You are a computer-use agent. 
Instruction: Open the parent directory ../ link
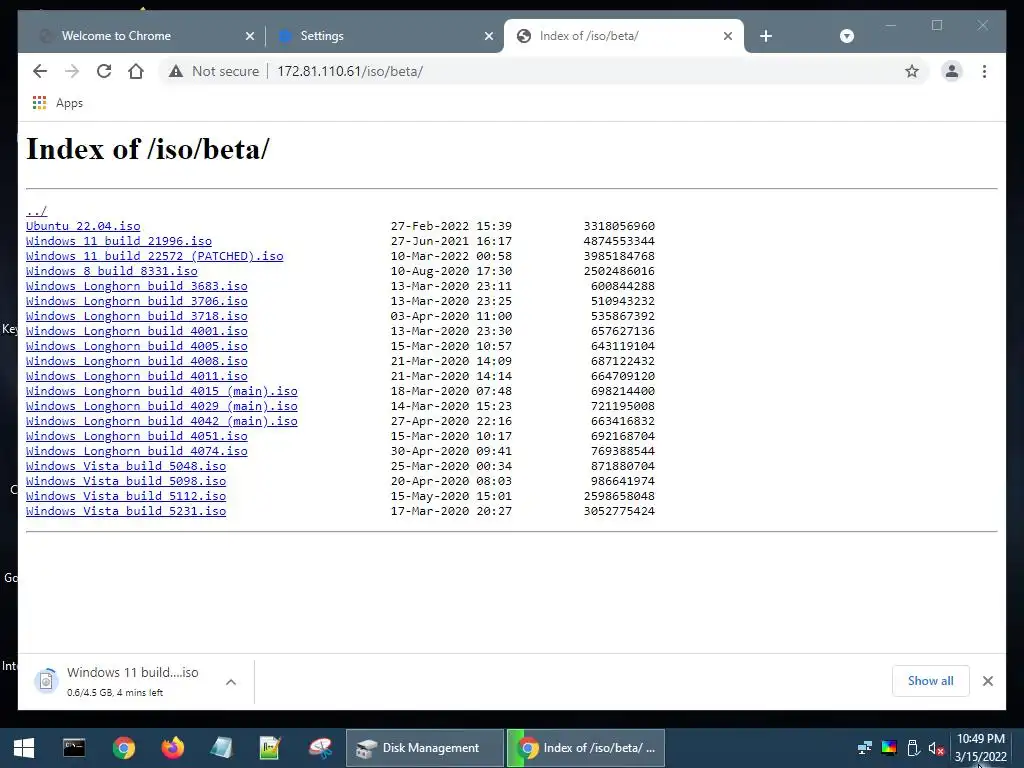[37, 211]
